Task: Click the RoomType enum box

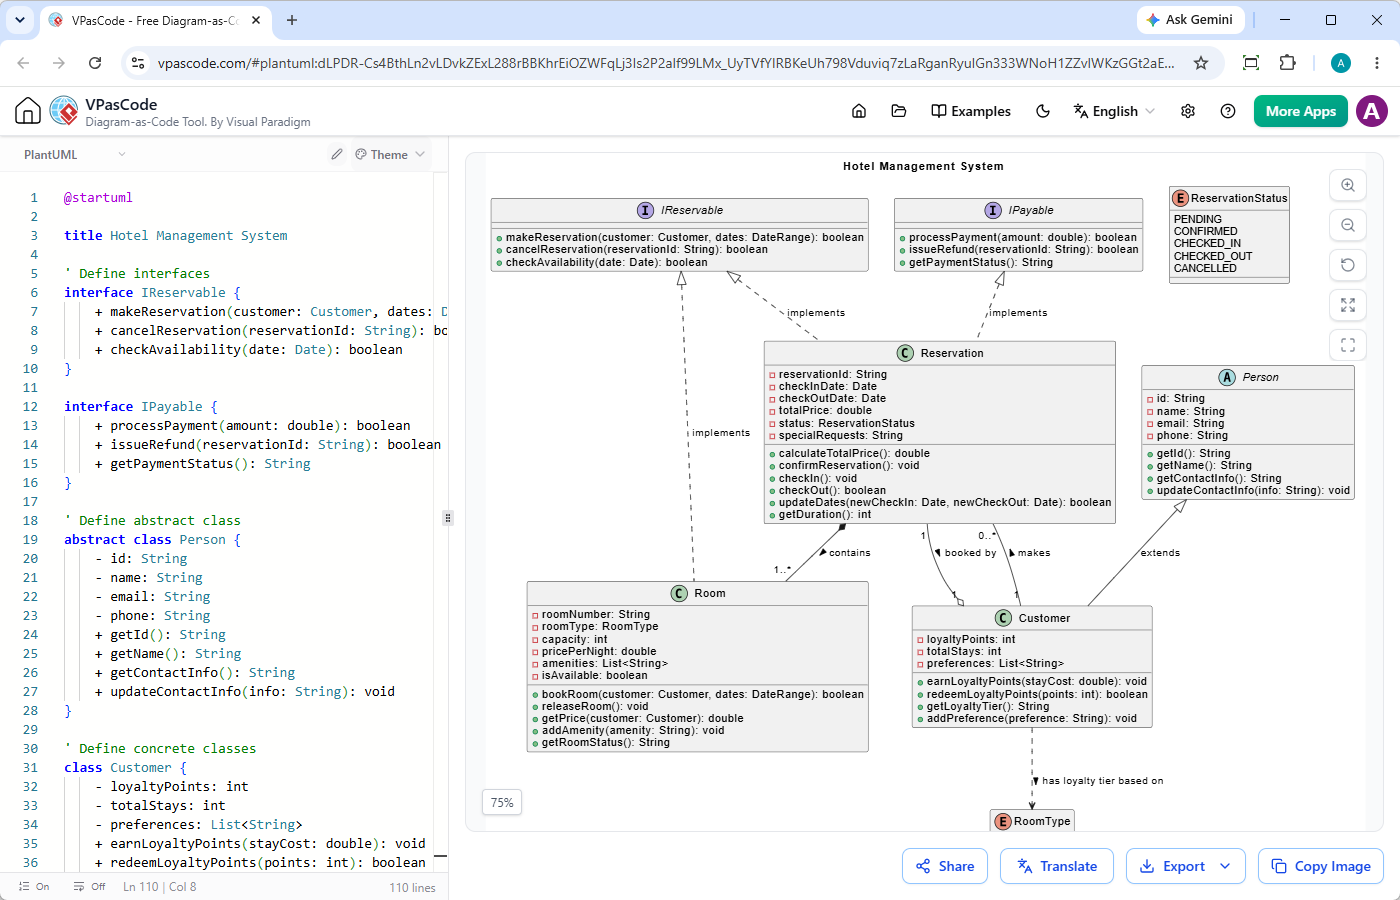Action: click(1033, 821)
